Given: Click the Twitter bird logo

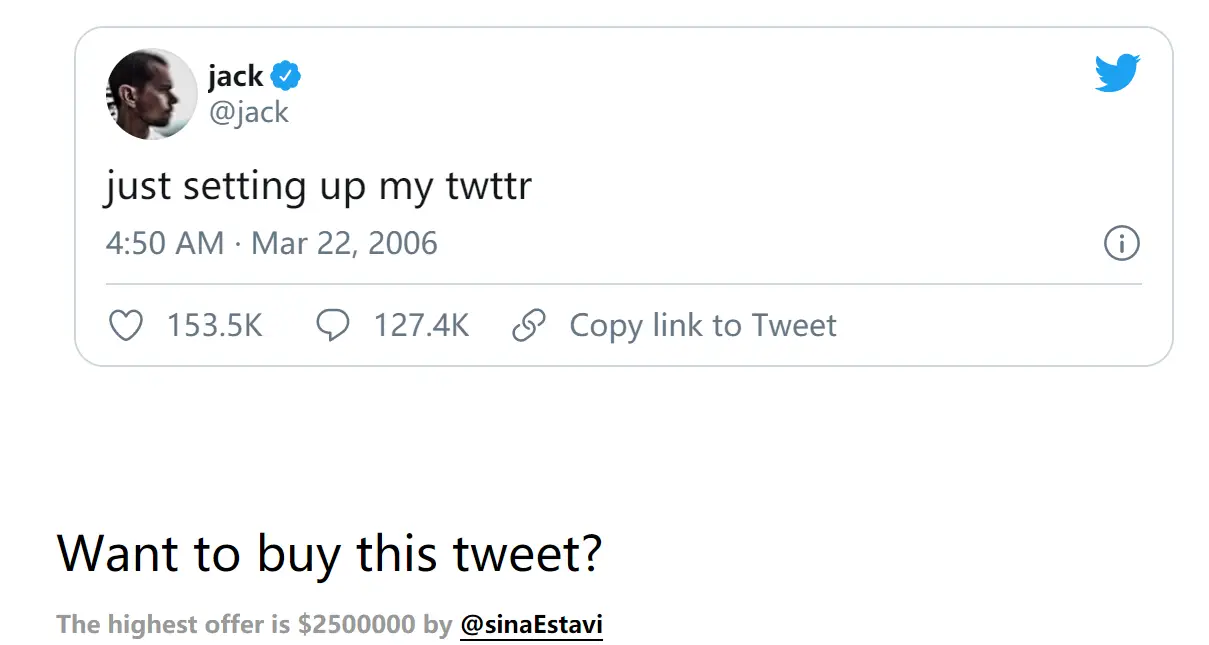Looking at the screenshot, I should (1117, 73).
